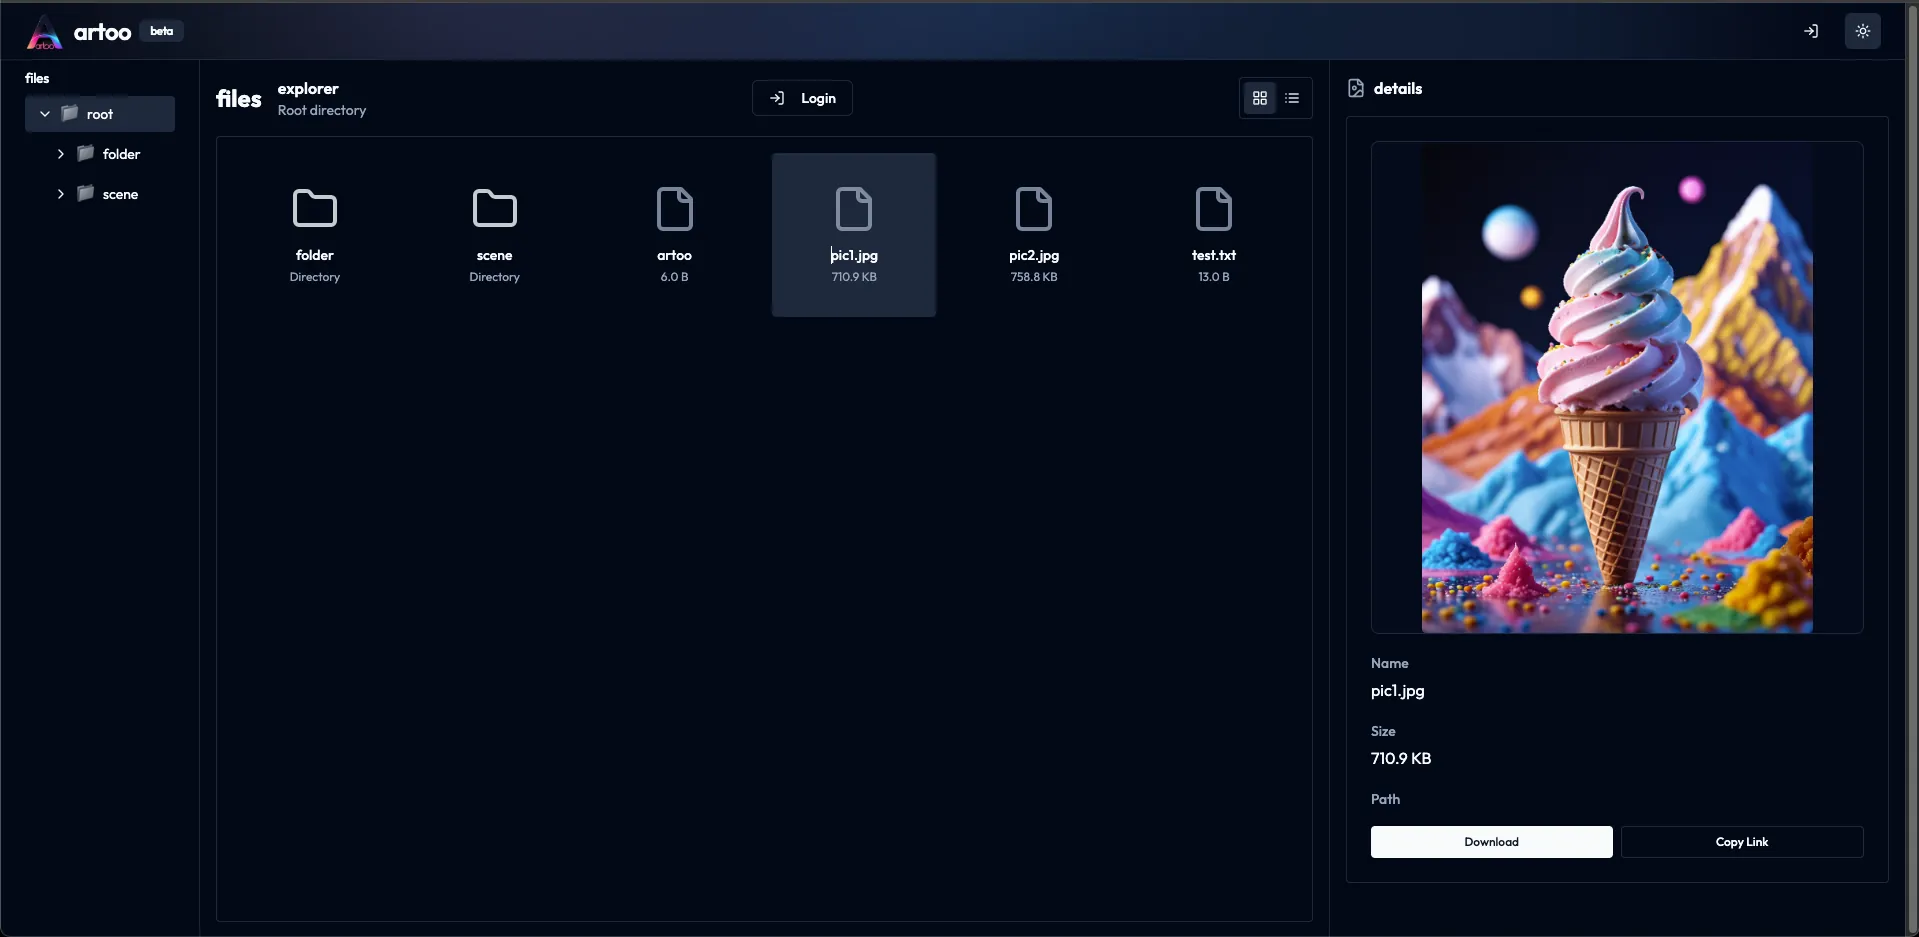Click the root folder icon in the sidebar

(x=71, y=114)
